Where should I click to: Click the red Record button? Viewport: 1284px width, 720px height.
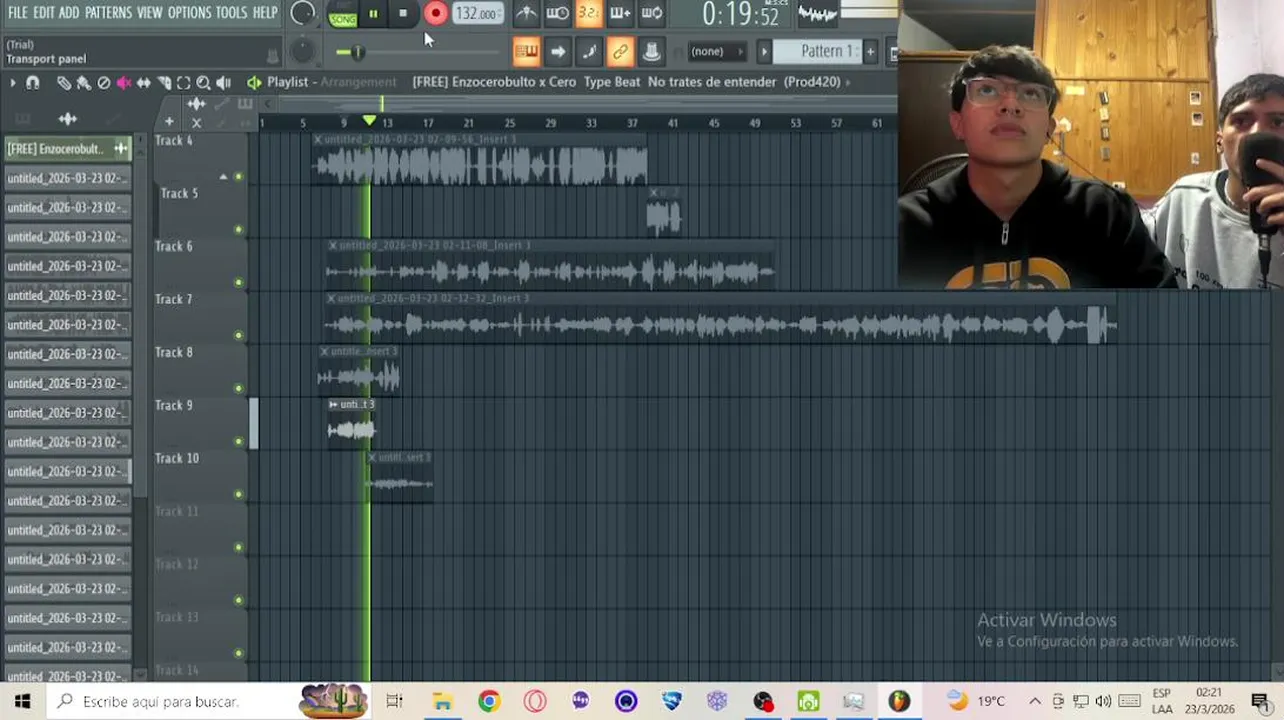click(x=436, y=13)
